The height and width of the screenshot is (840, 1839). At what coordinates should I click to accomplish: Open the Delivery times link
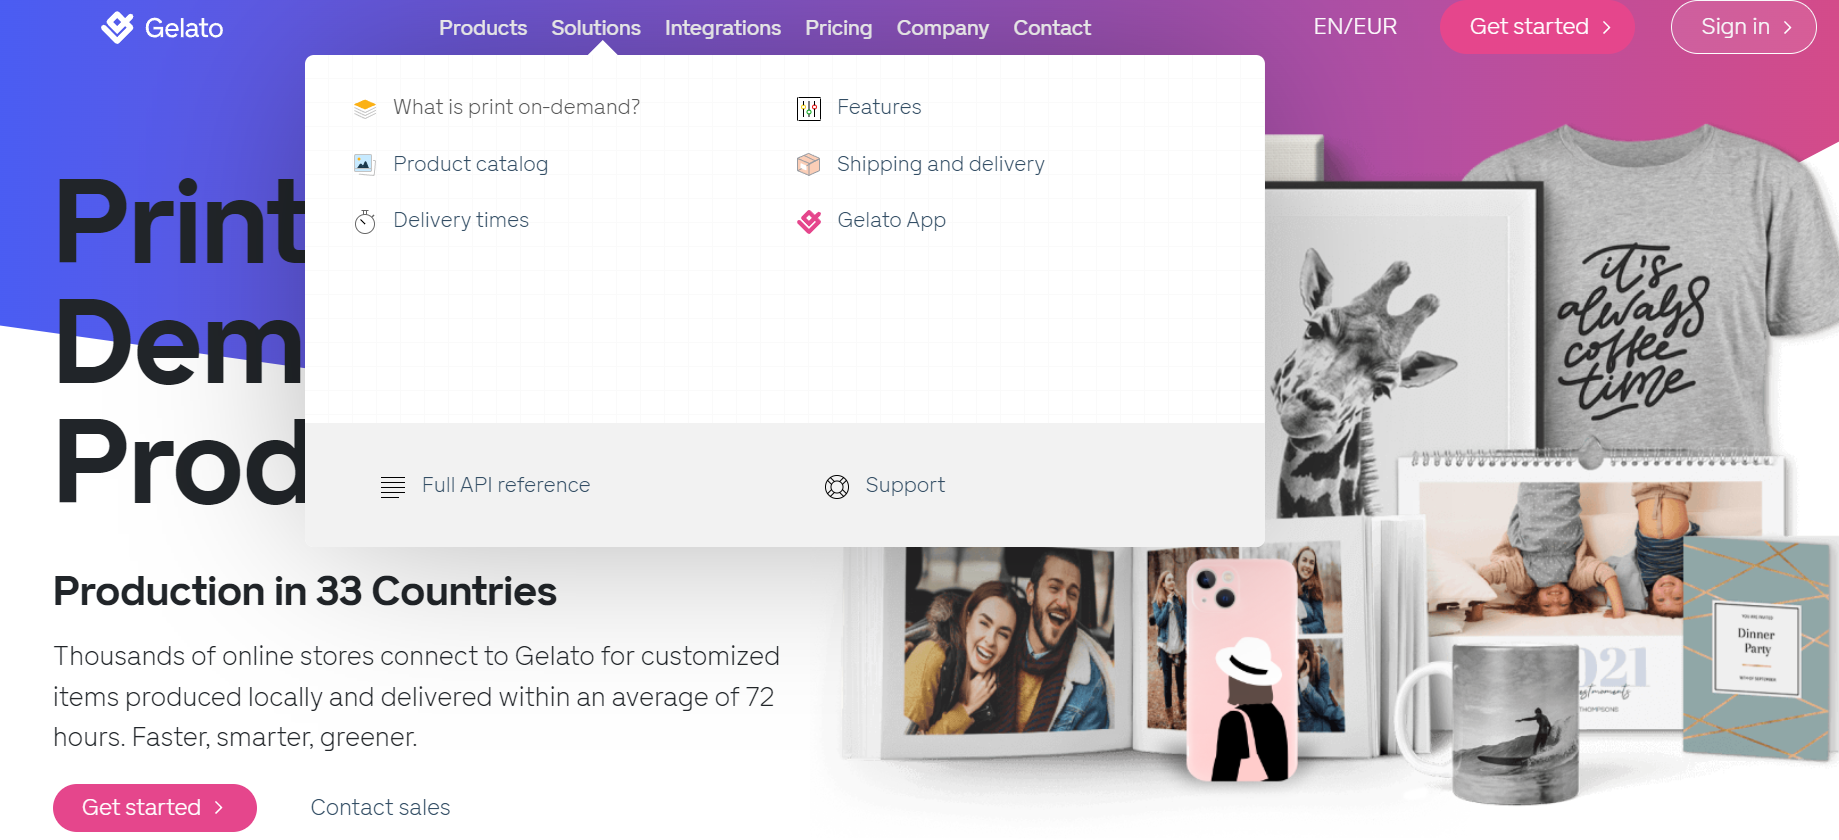[461, 220]
